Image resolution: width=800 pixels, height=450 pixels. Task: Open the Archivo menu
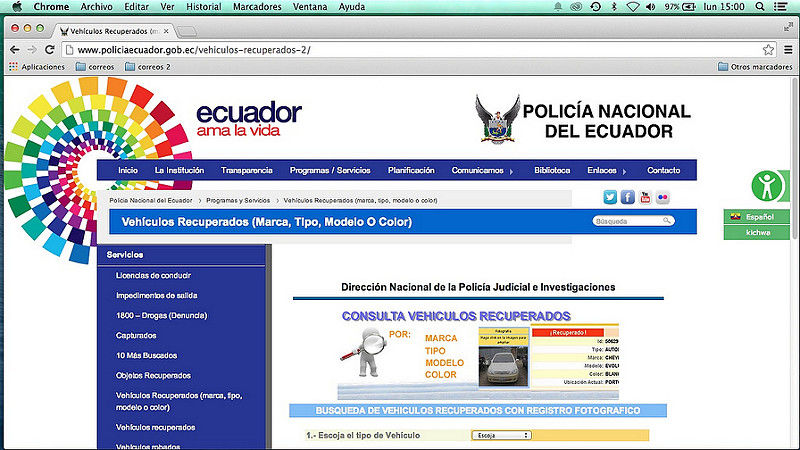click(96, 7)
